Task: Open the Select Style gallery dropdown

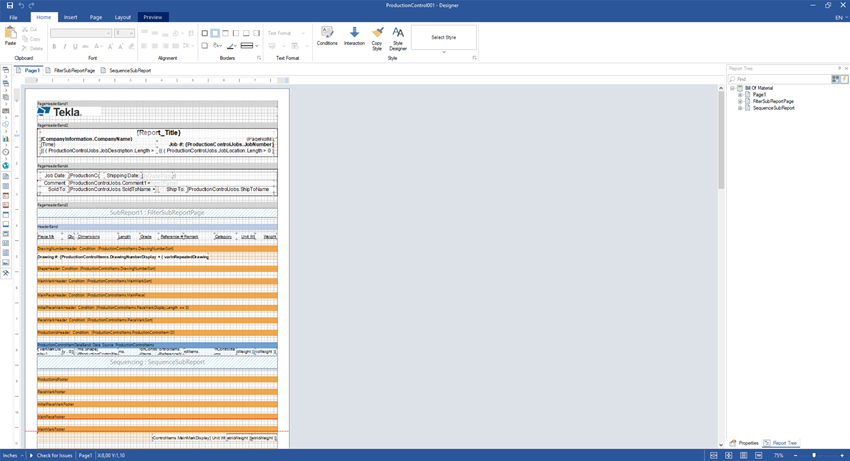Action: [444, 52]
